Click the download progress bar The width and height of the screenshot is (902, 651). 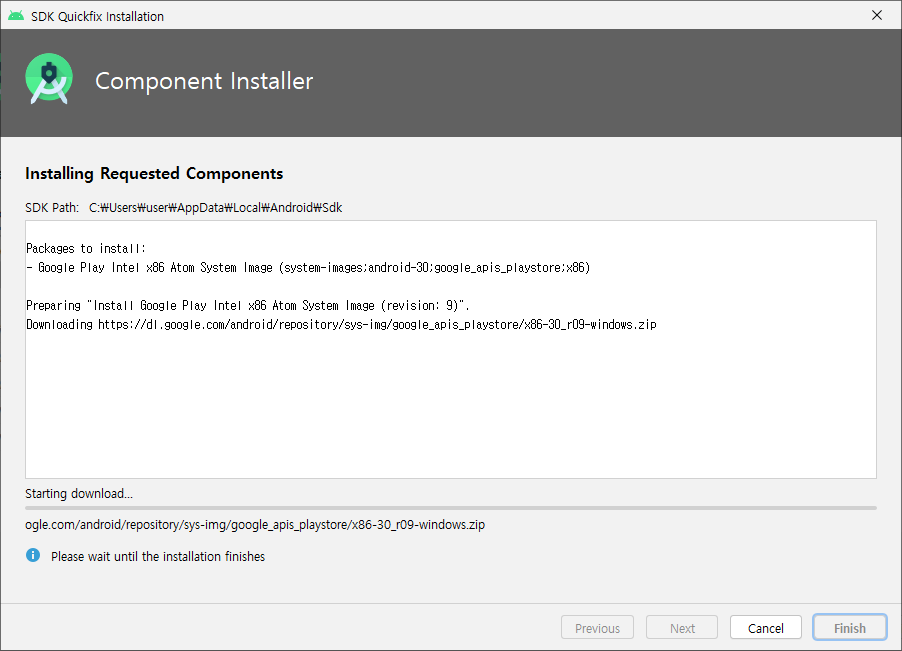coord(450,508)
